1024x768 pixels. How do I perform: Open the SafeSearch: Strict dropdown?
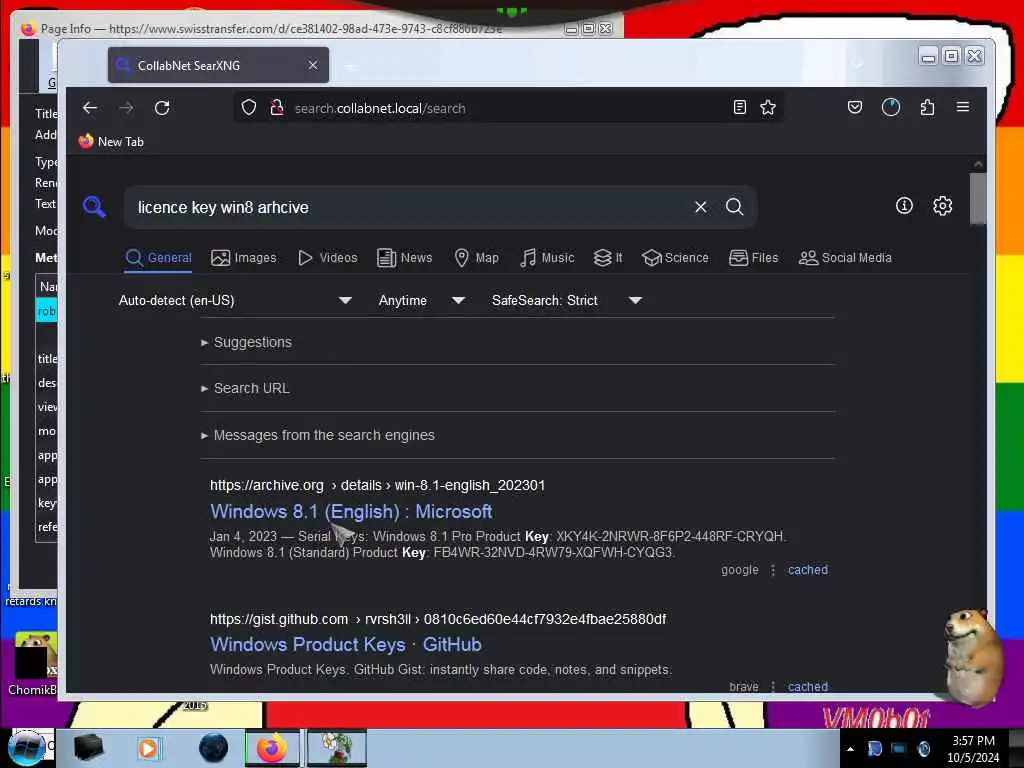click(567, 300)
